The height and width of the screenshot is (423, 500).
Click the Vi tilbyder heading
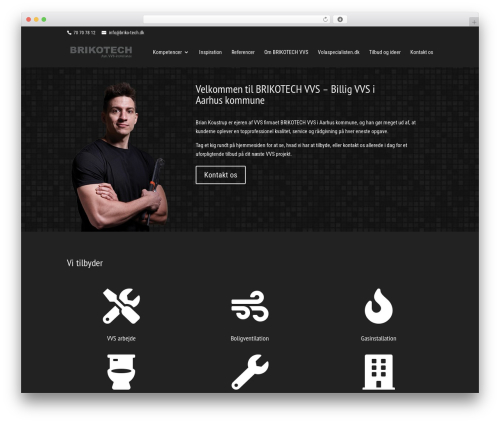click(85, 263)
